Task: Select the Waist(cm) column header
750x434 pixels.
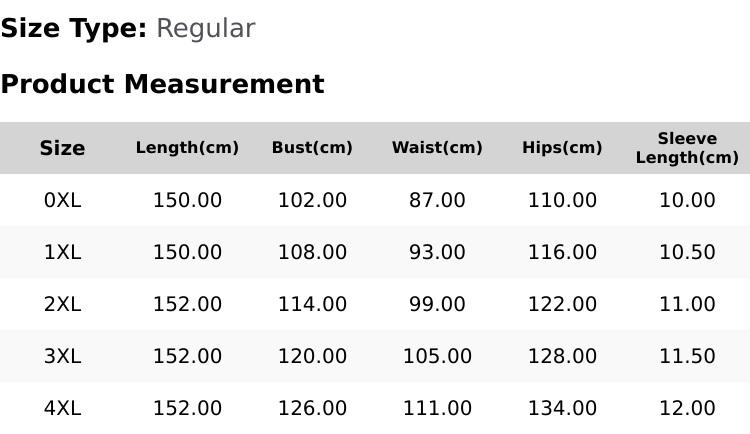Action: pos(437,147)
